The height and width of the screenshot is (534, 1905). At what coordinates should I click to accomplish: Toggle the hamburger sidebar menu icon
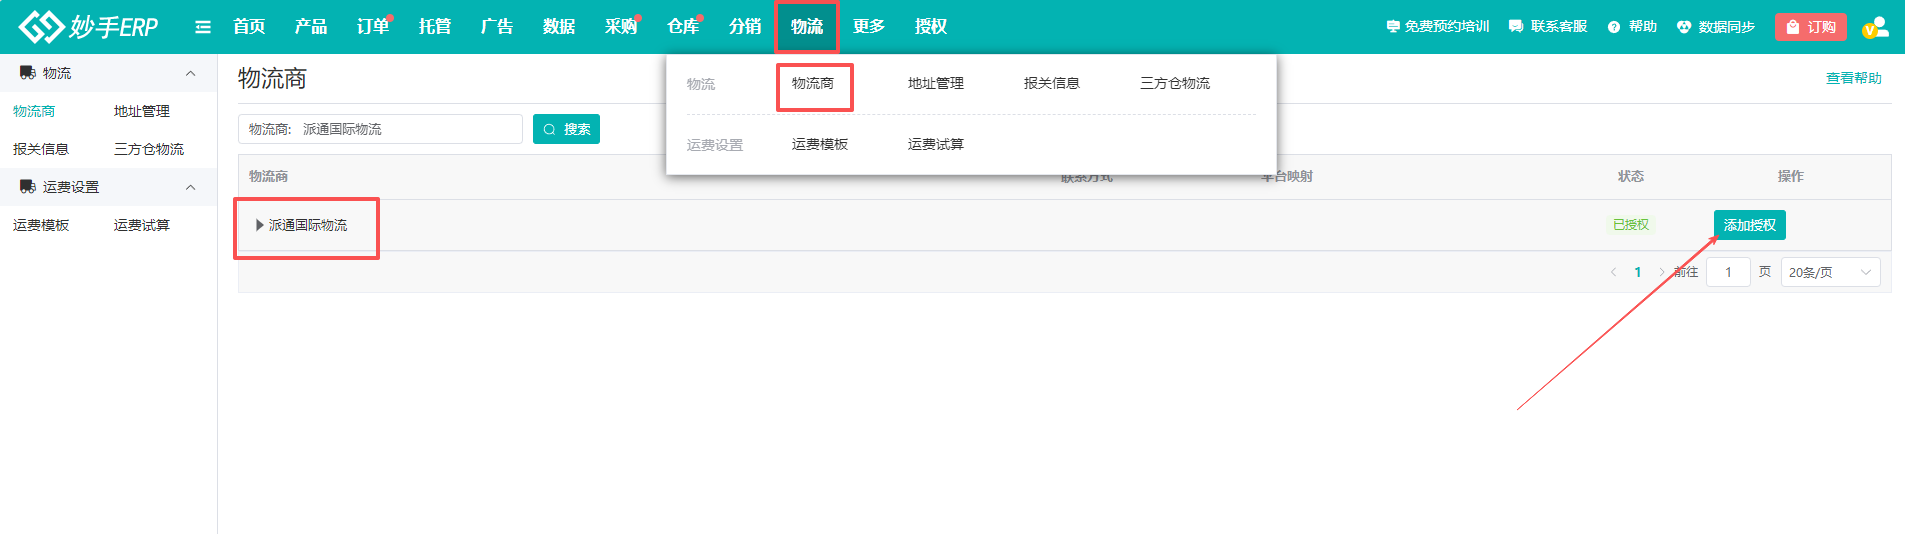pos(203,27)
